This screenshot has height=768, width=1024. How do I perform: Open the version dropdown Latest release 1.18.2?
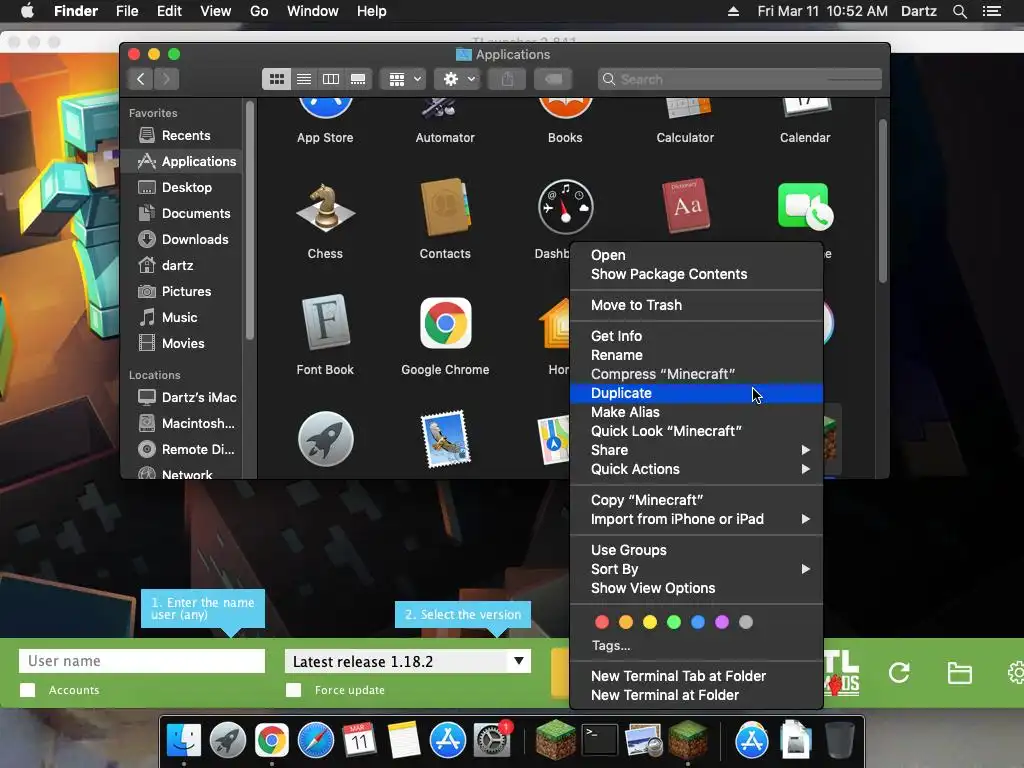pyautogui.click(x=408, y=661)
